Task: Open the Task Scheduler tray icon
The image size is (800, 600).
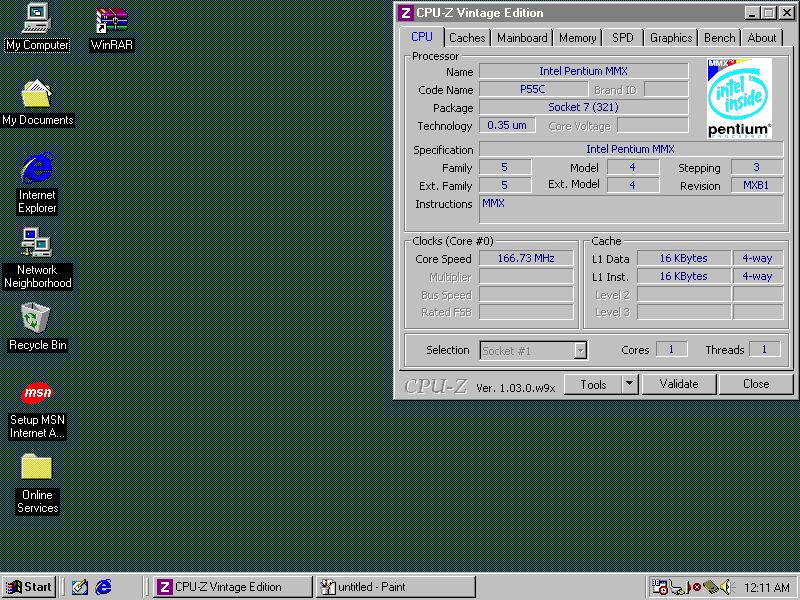Action: tap(660, 587)
